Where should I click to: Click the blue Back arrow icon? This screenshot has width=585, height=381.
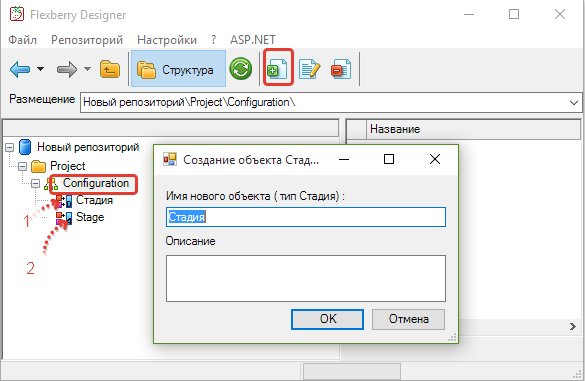click(20, 69)
